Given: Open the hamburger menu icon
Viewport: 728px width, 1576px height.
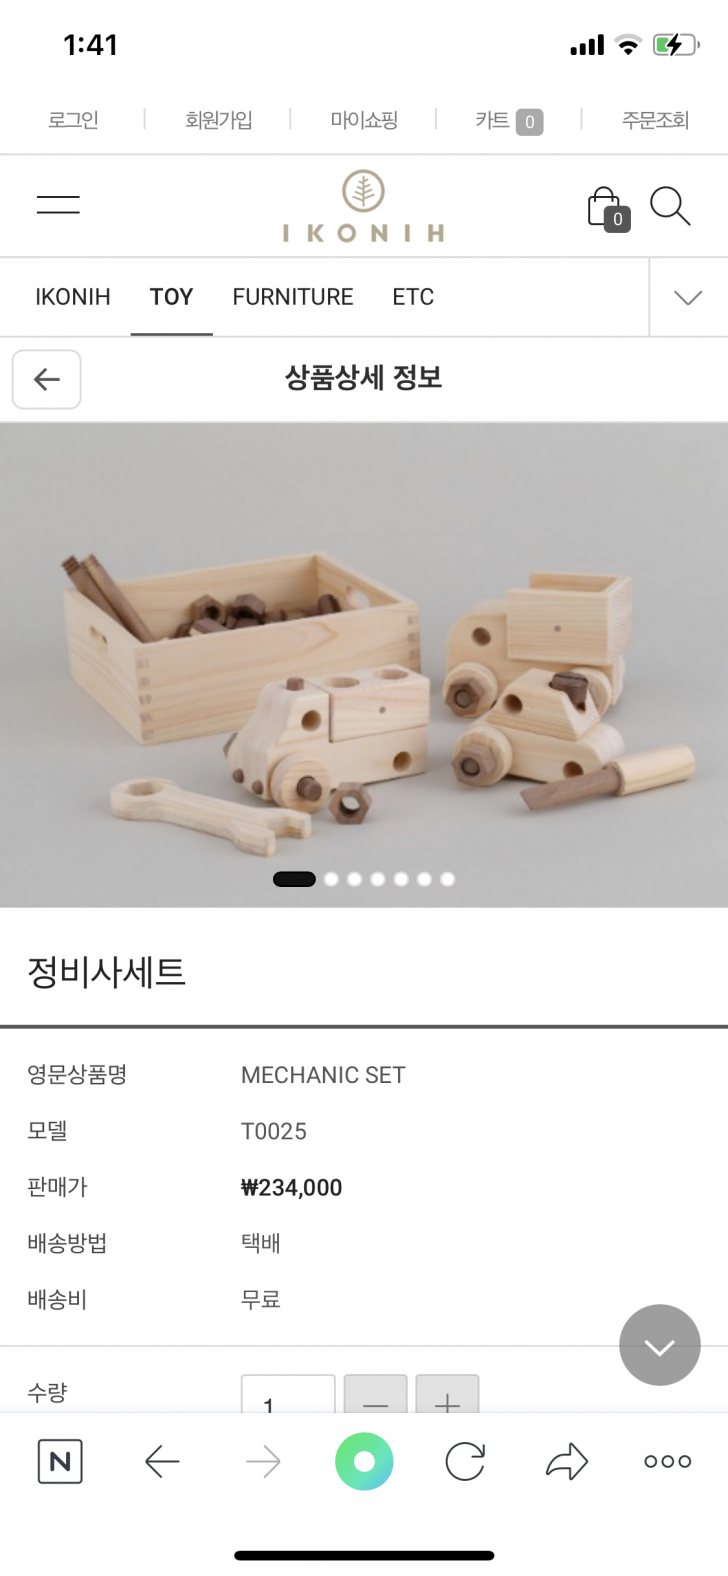Looking at the screenshot, I should coord(58,205).
